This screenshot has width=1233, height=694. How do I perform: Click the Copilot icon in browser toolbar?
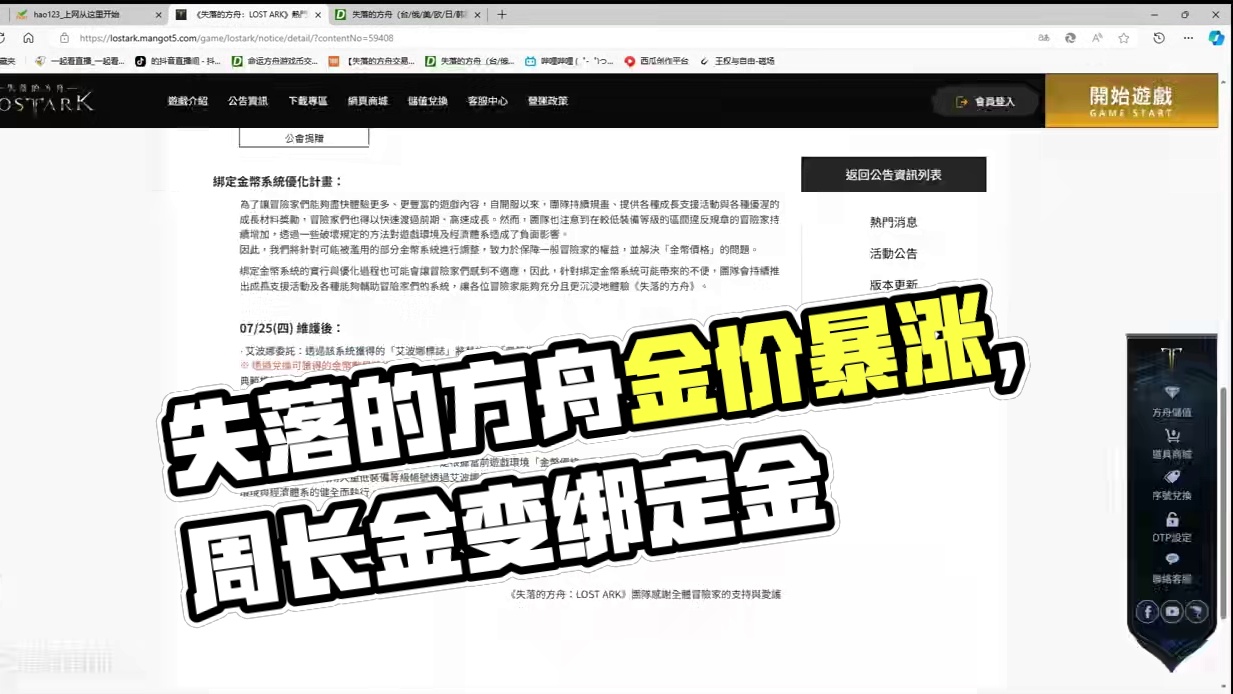tap(1216, 38)
